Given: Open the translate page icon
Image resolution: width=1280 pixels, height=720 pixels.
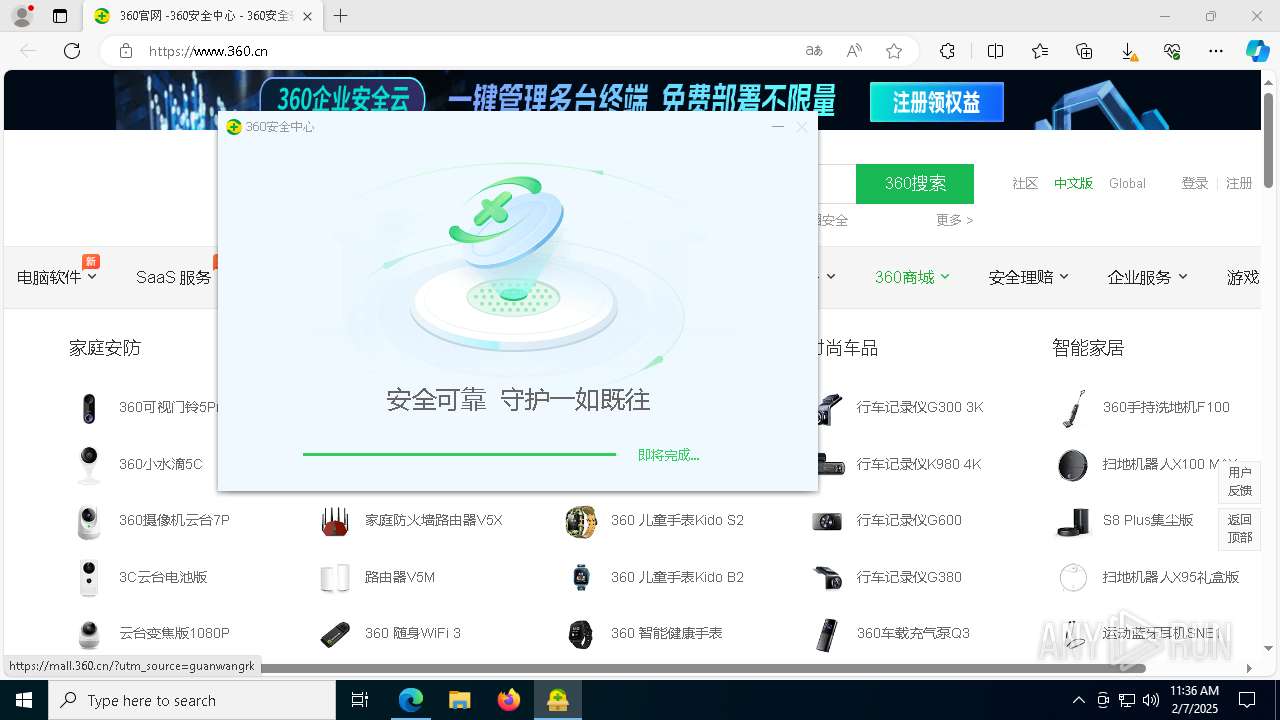Looking at the screenshot, I should (x=814, y=51).
